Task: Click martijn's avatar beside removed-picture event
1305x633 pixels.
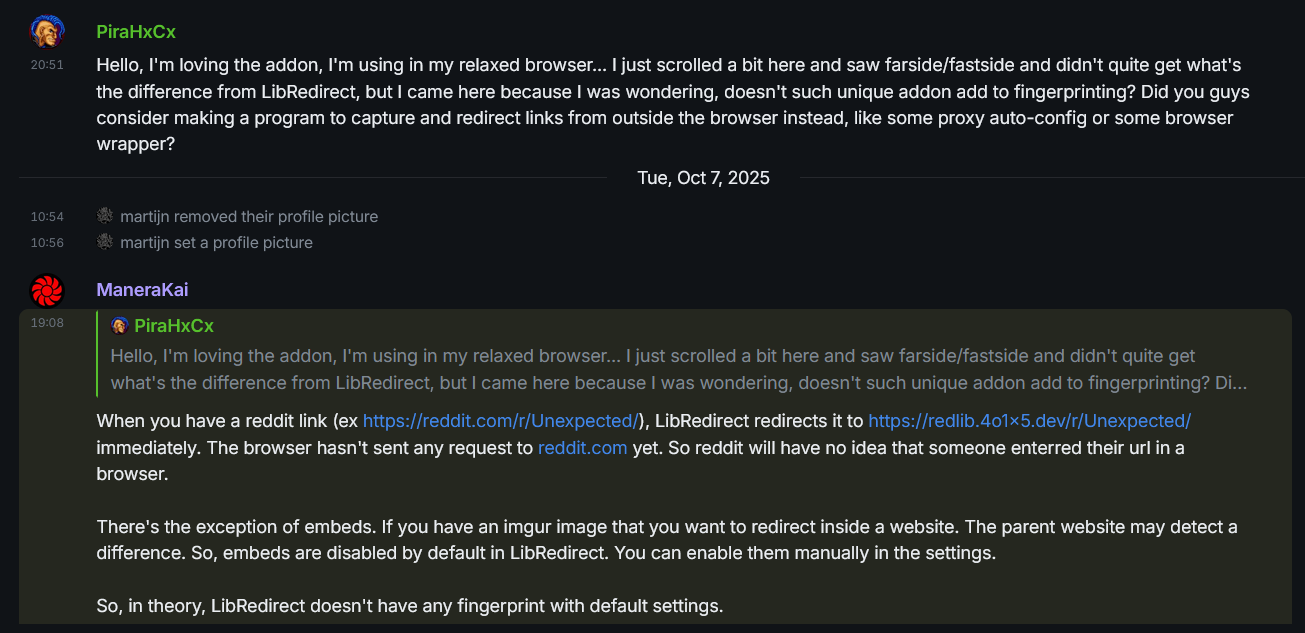Action: 105,216
